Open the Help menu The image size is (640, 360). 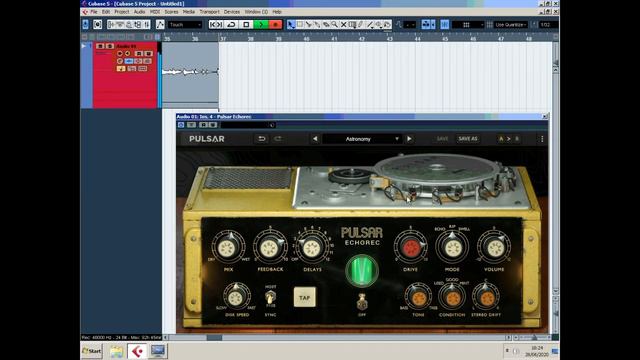(277, 12)
